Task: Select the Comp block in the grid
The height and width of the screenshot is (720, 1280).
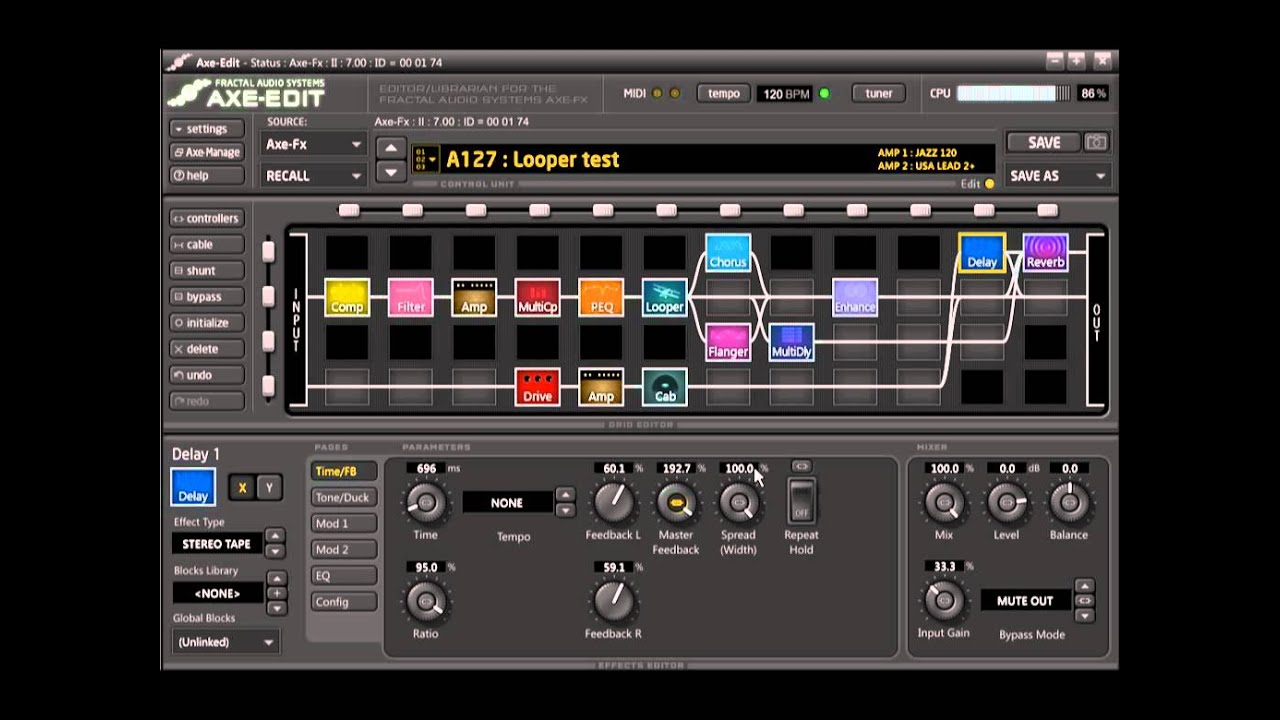Action: [347, 297]
